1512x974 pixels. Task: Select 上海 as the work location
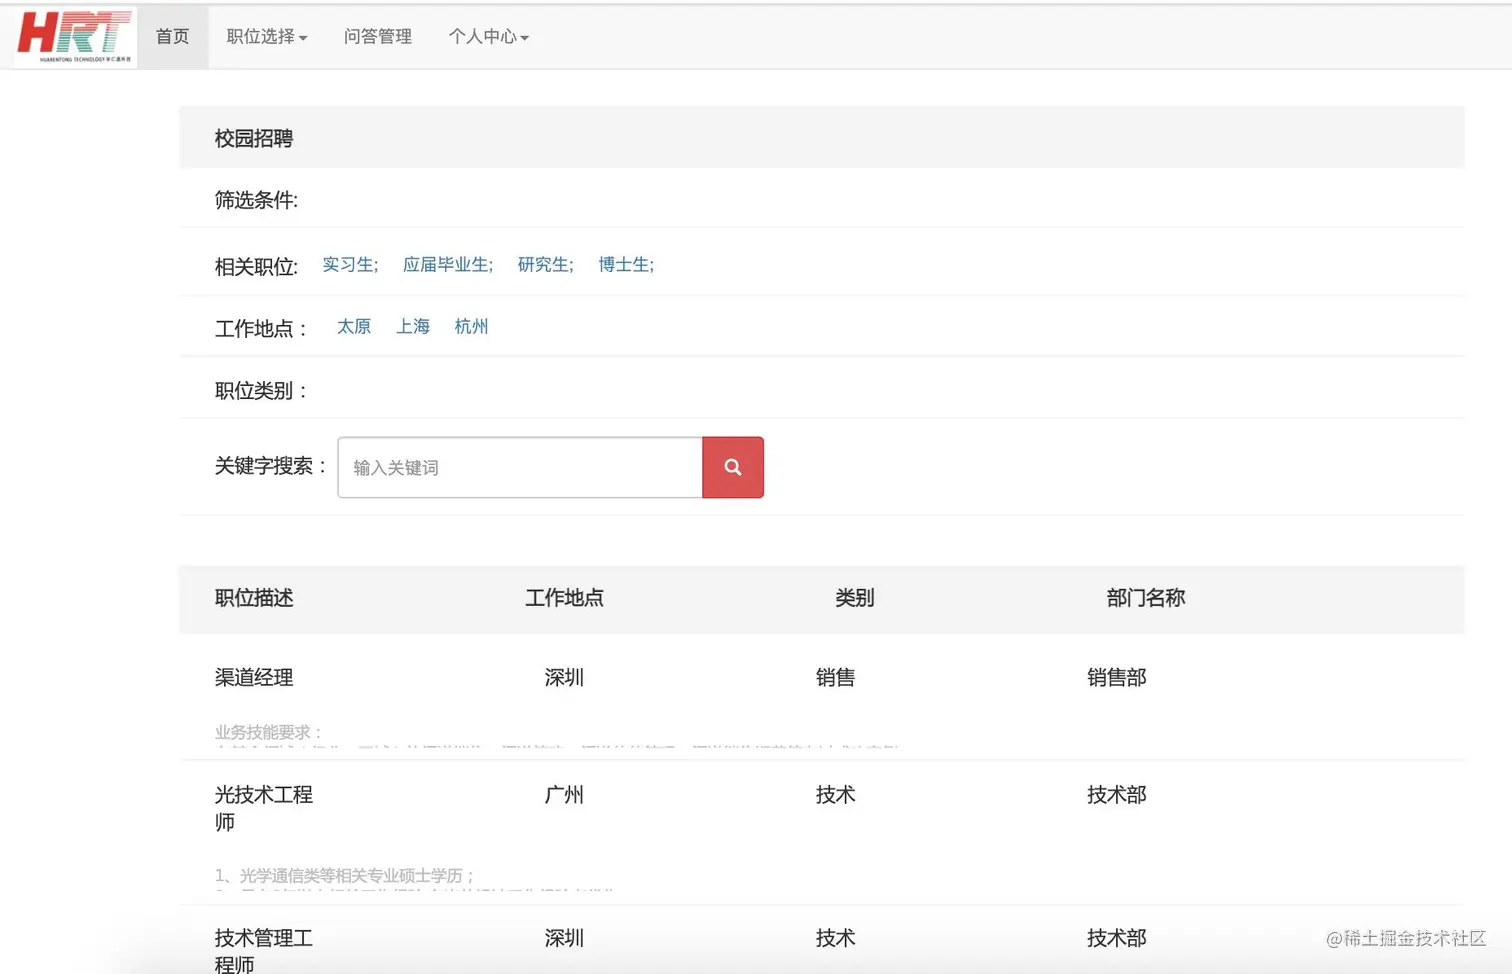click(413, 327)
